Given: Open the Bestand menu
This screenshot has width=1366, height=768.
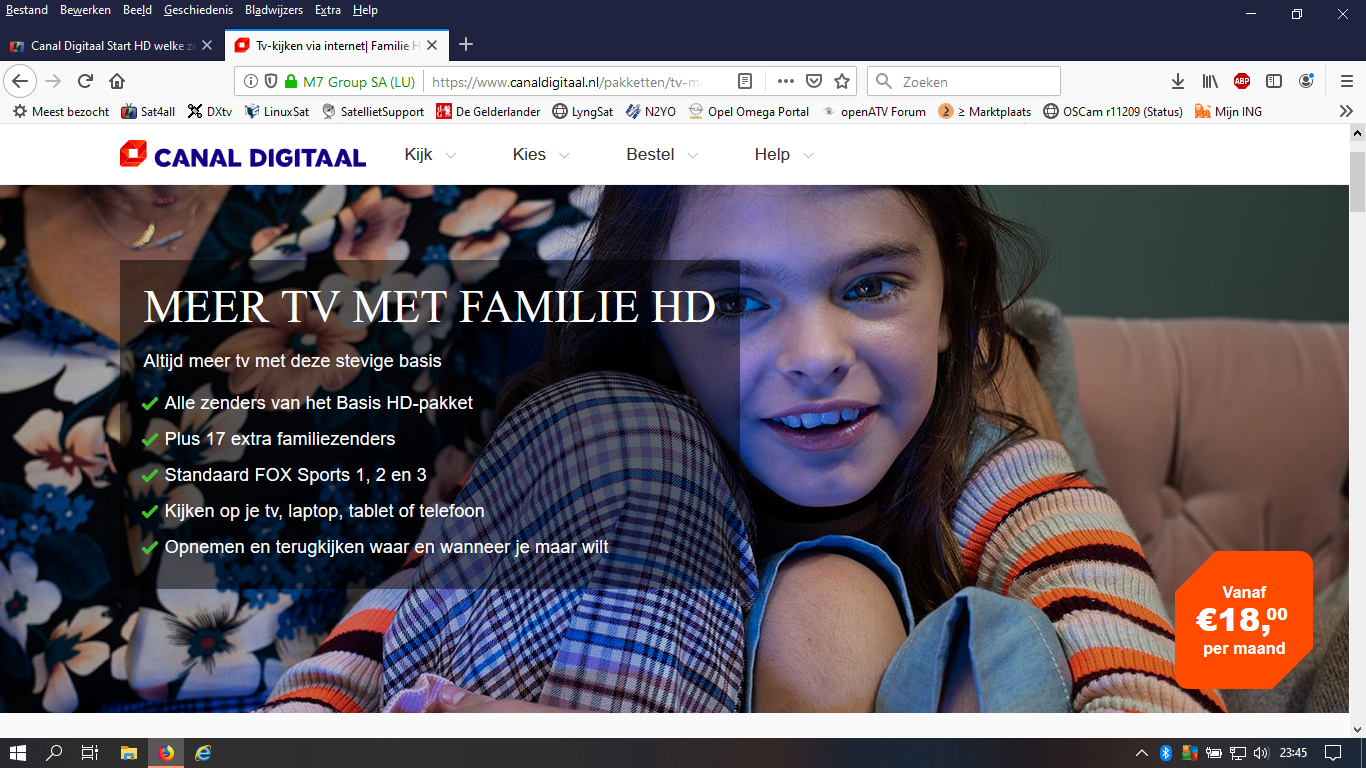Looking at the screenshot, I should click(27, 10).
